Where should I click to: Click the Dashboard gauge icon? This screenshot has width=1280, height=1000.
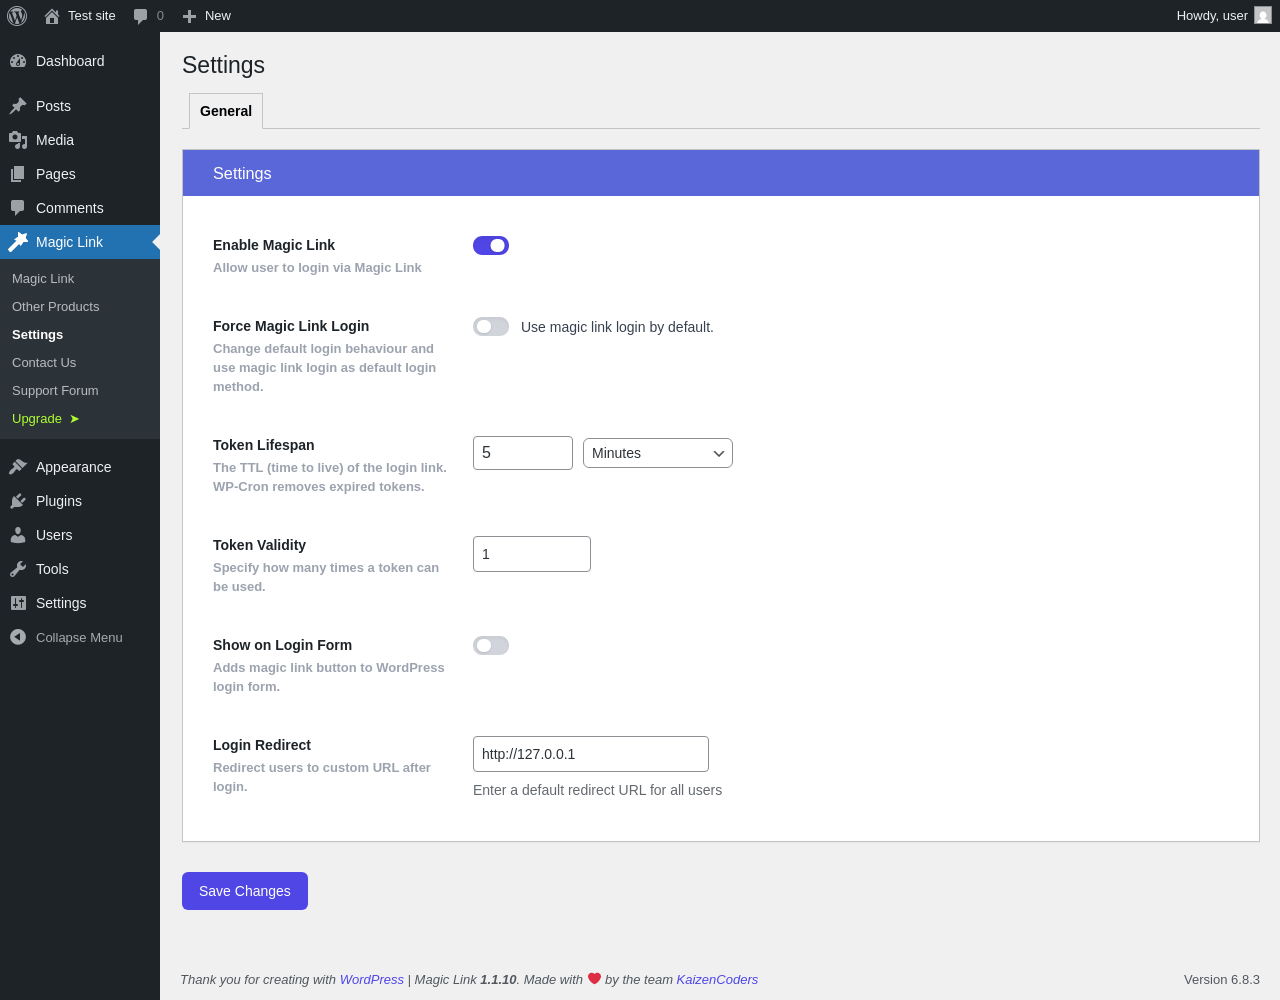click(x=18, y=61)
